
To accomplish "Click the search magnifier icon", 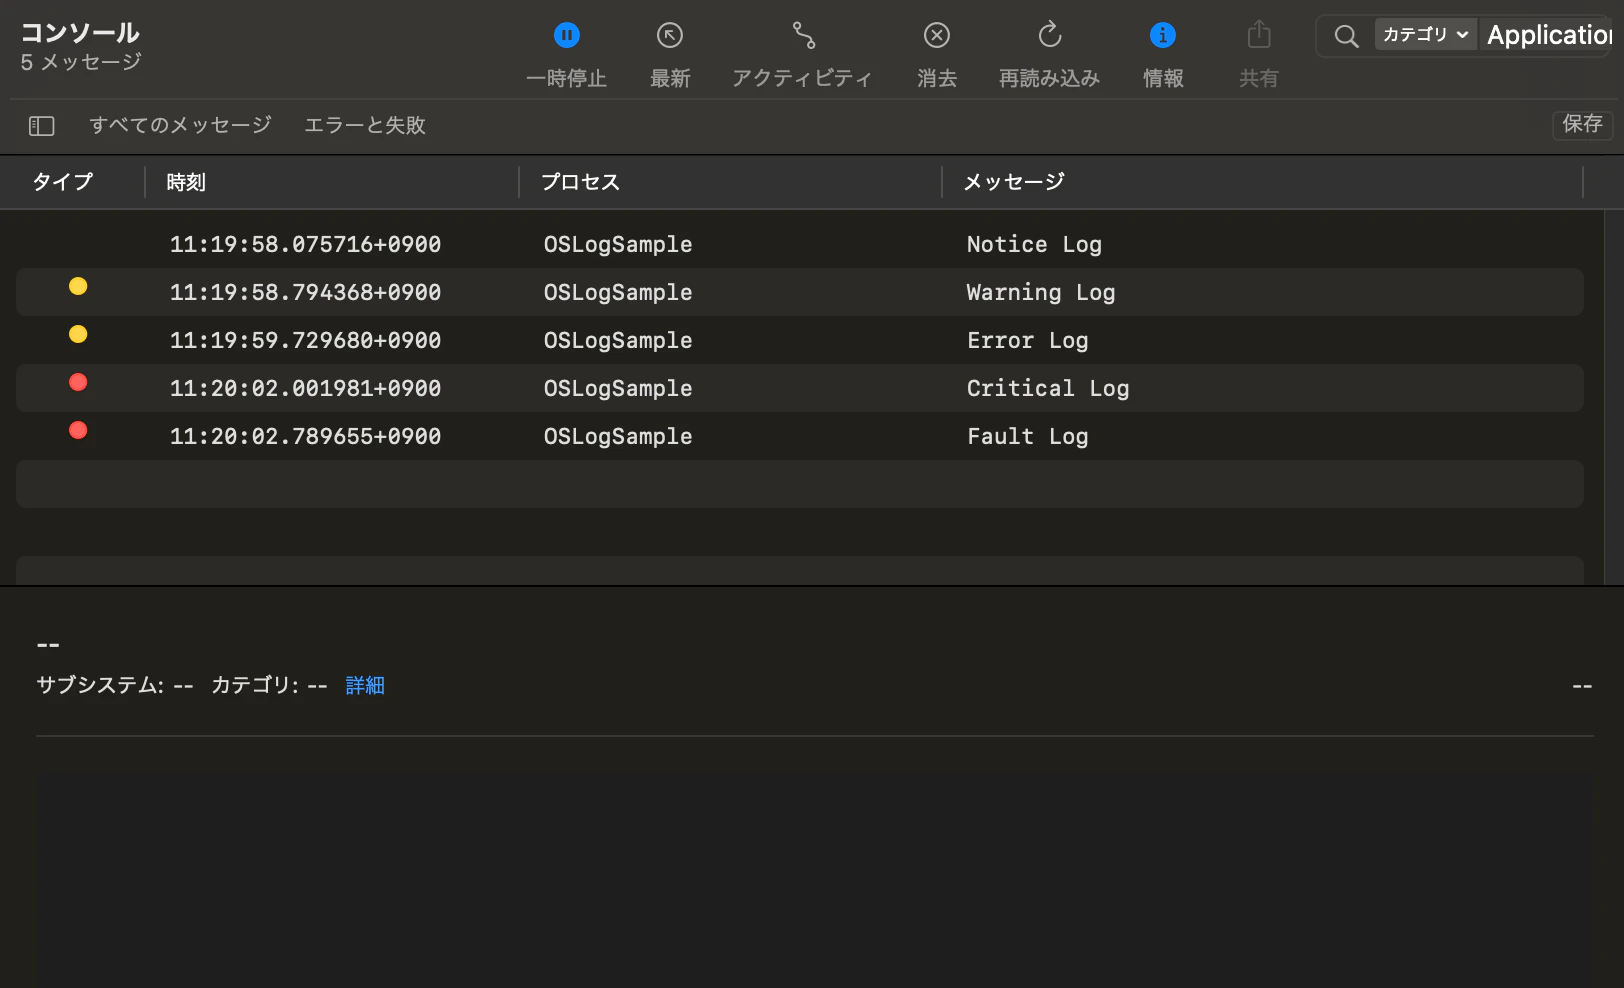I will (x=1346, y=37).
